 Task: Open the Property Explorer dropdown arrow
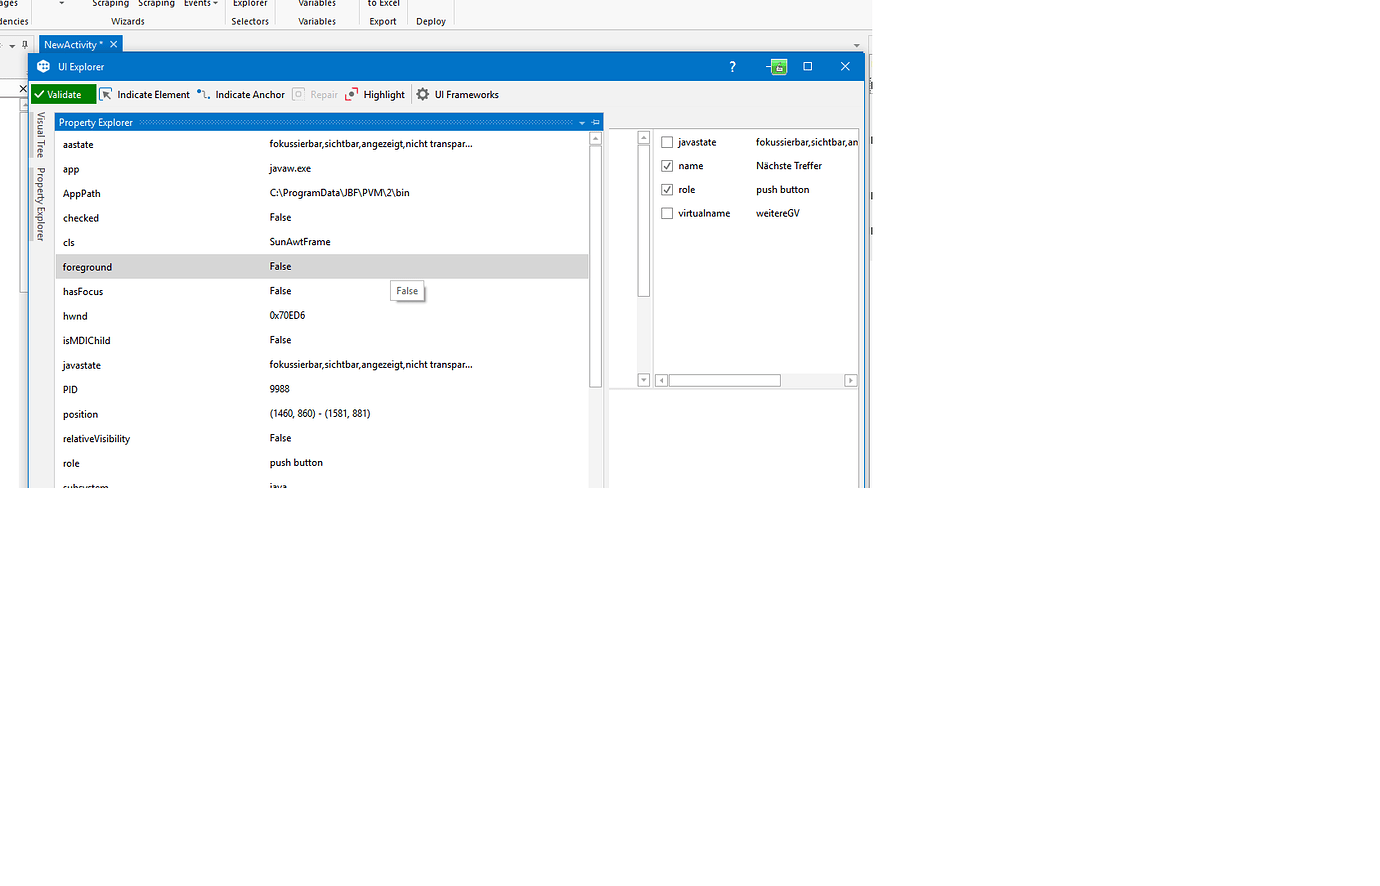pyautogui.click(x=582, y=121)
